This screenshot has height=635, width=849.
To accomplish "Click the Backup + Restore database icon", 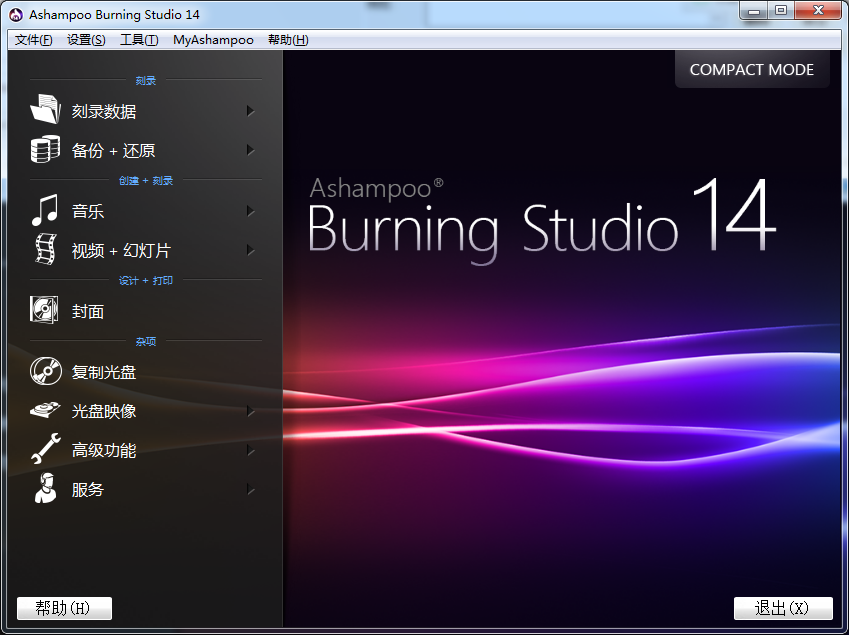I will (45, 150).
